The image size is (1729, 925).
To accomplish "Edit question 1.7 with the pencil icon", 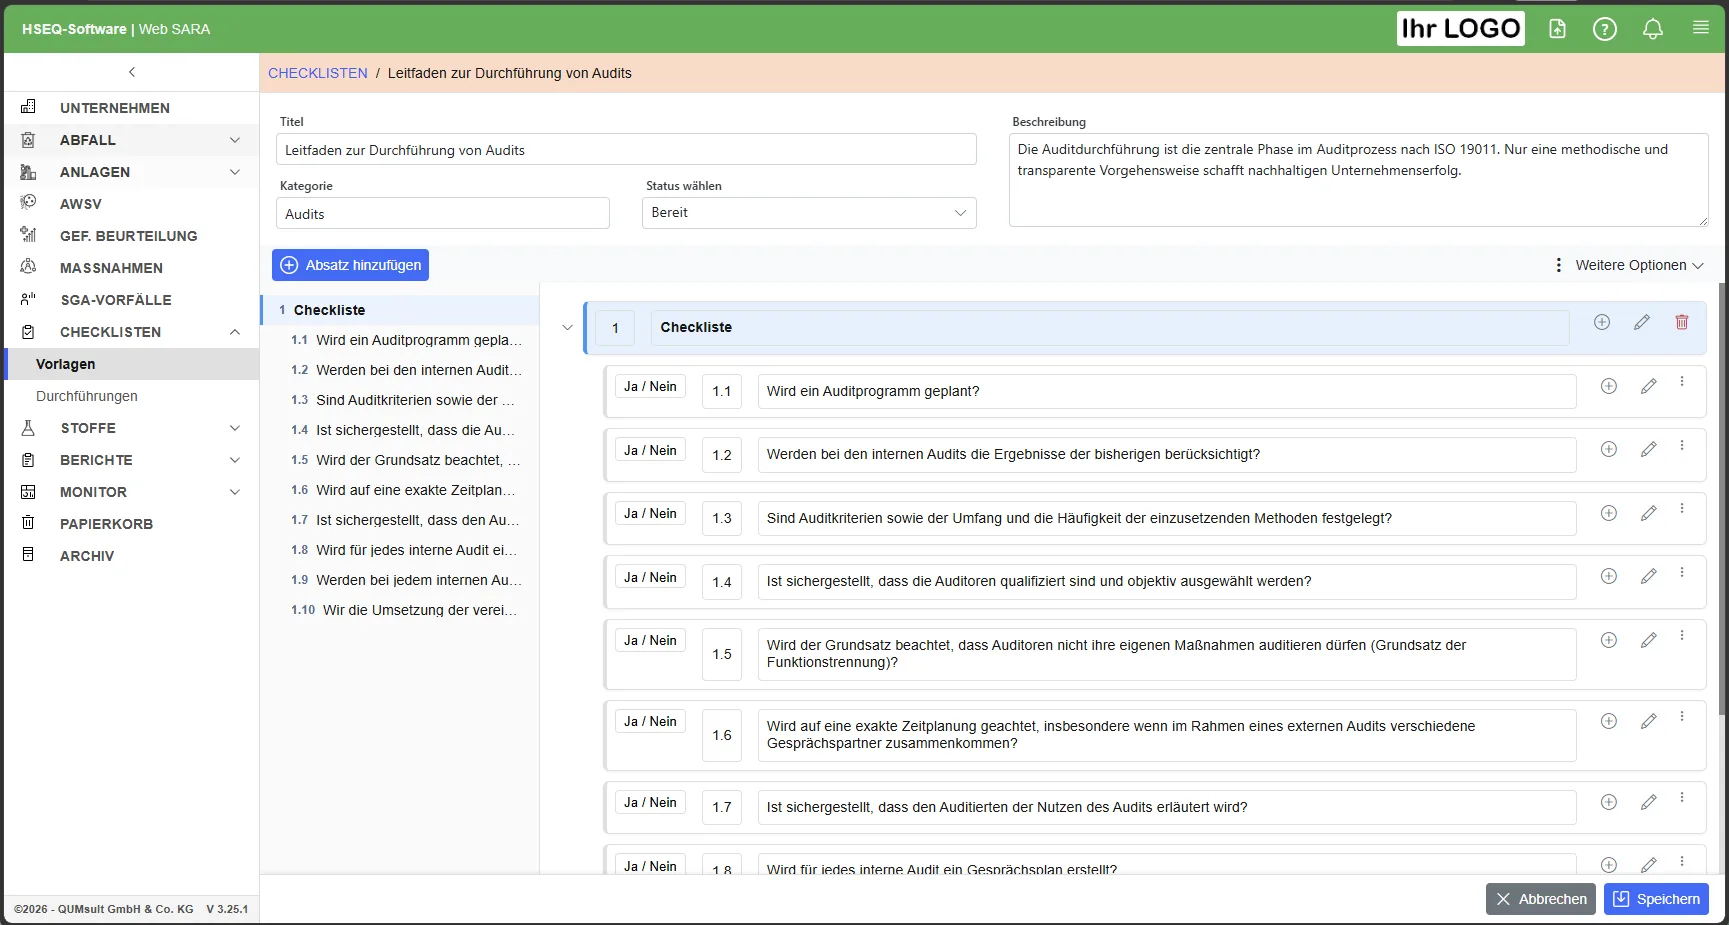I will coord(1649,802).
